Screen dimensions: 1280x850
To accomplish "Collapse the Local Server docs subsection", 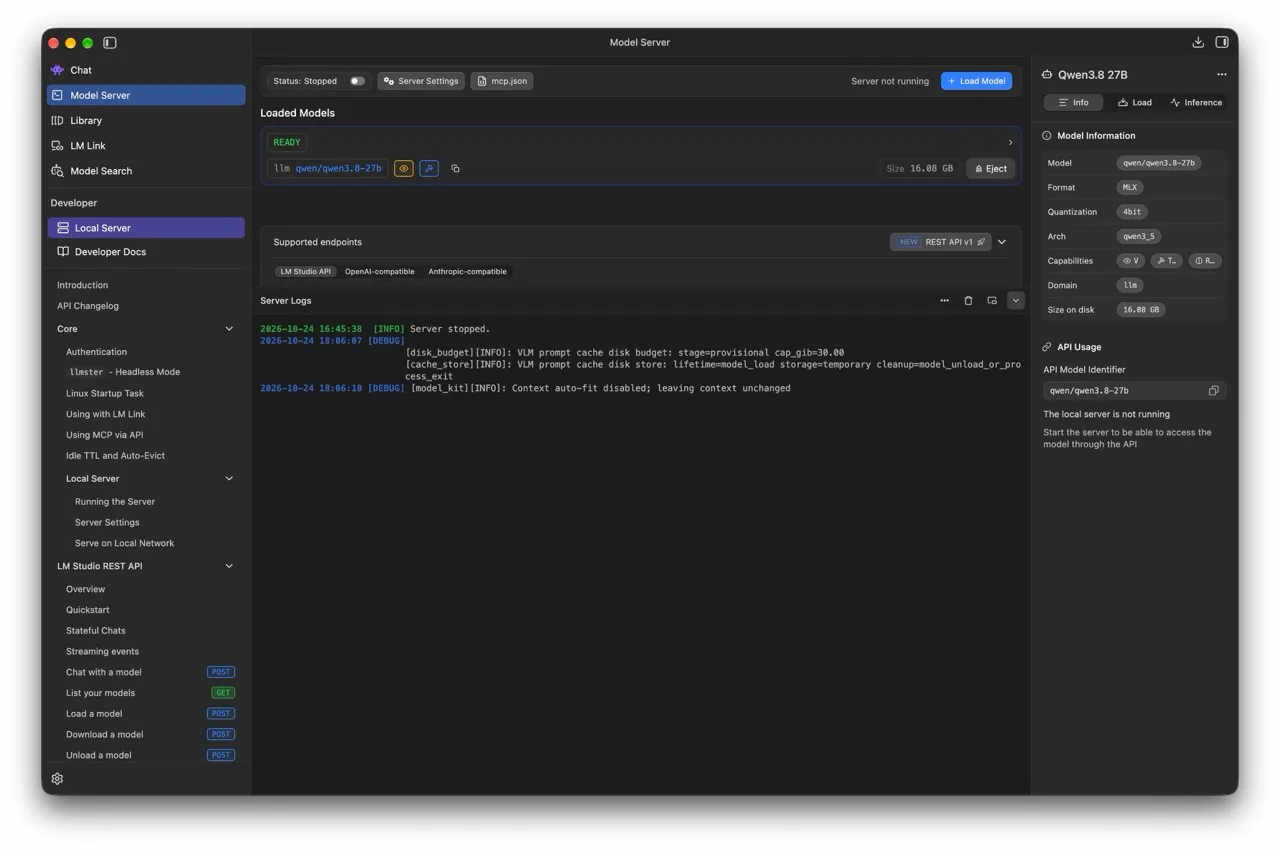I will [229, 479].
